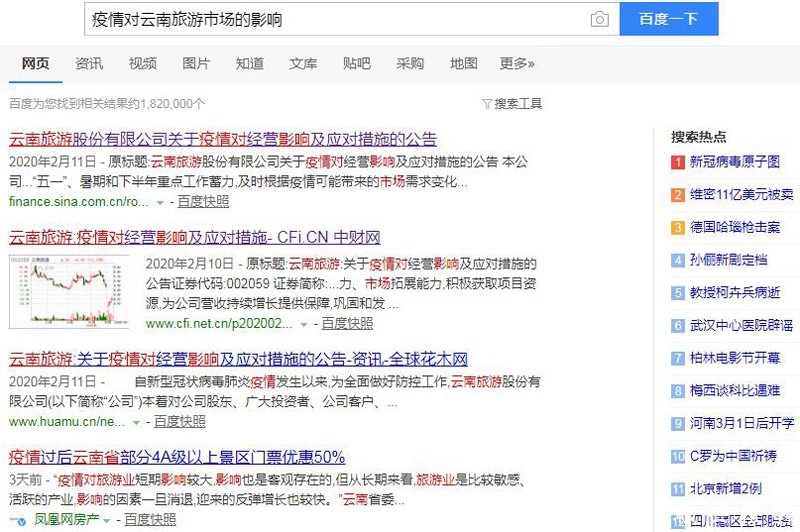Open hot topic C罗为中国祈祷
Screen dimensions: 800x532
coord(733,456)
